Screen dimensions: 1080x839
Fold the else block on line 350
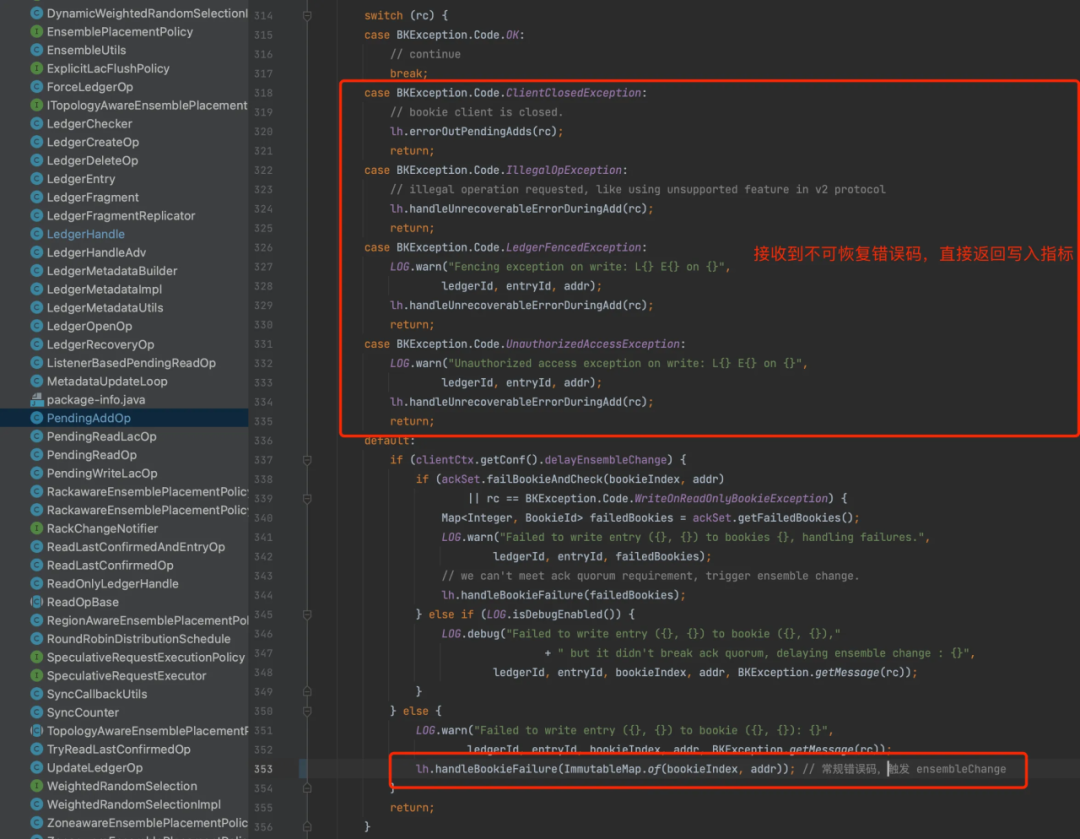(307, 711)
